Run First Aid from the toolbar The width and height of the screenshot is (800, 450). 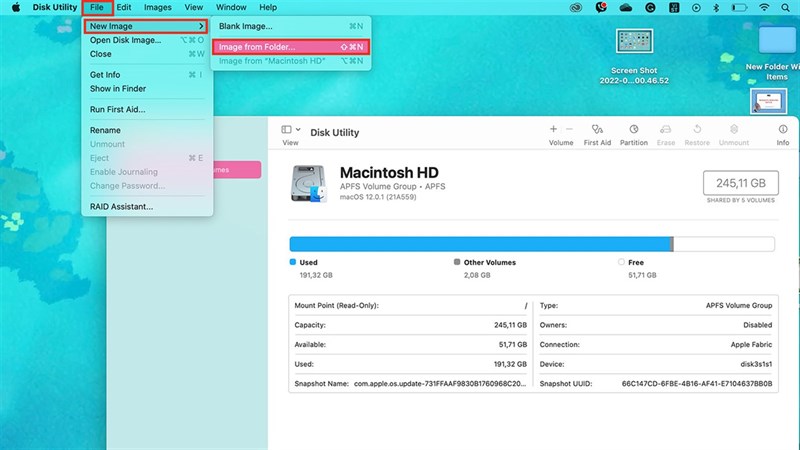(x=597, y=129)
